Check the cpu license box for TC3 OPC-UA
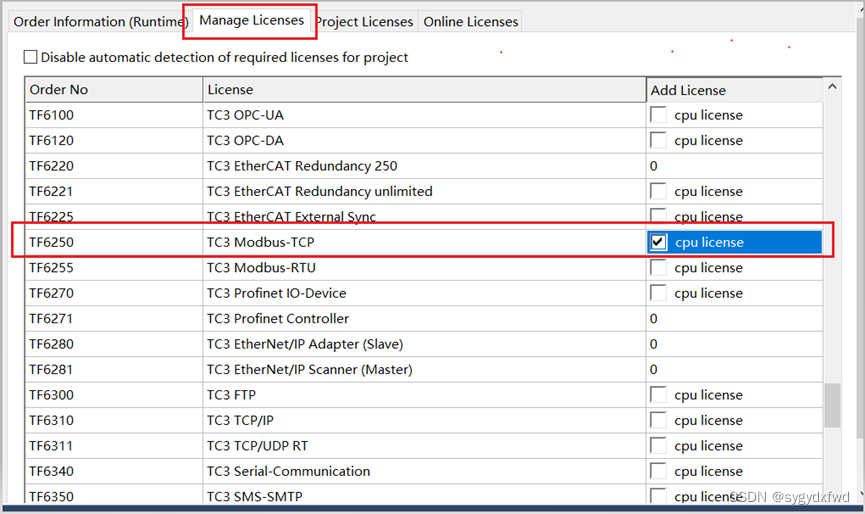865x514 pixels. point(658,115)
